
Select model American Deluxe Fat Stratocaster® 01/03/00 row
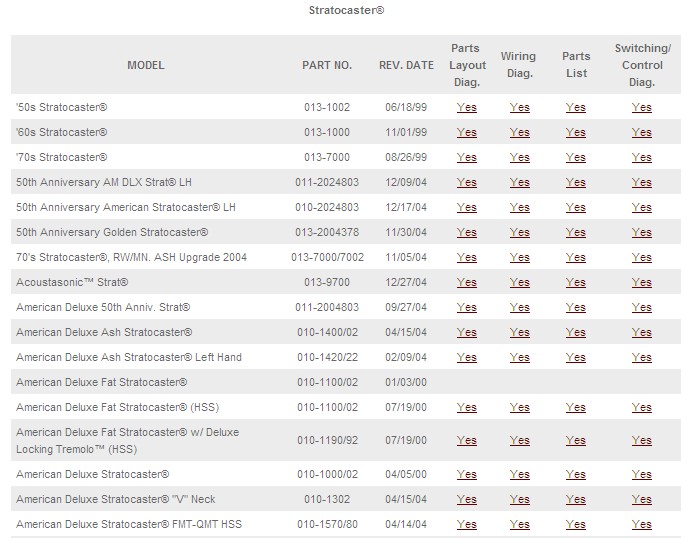point(102,382)
